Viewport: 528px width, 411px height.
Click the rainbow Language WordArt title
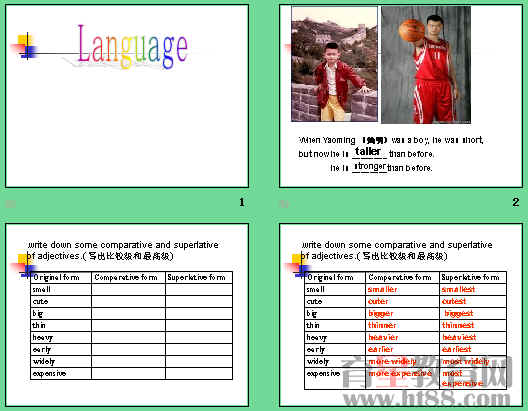click(x=133, y=46)
